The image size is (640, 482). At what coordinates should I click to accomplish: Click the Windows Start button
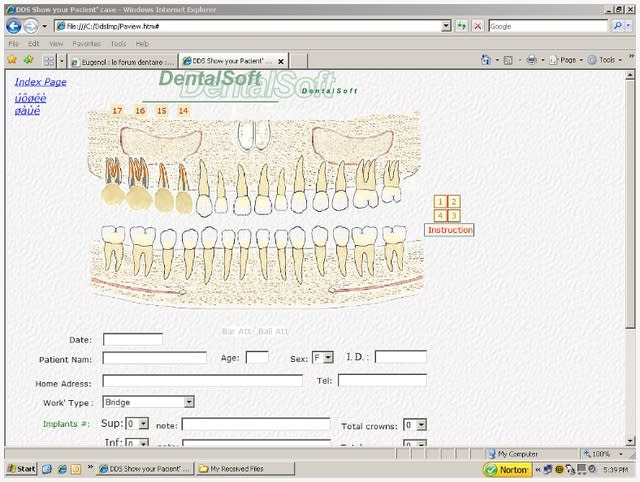(20, 468)
